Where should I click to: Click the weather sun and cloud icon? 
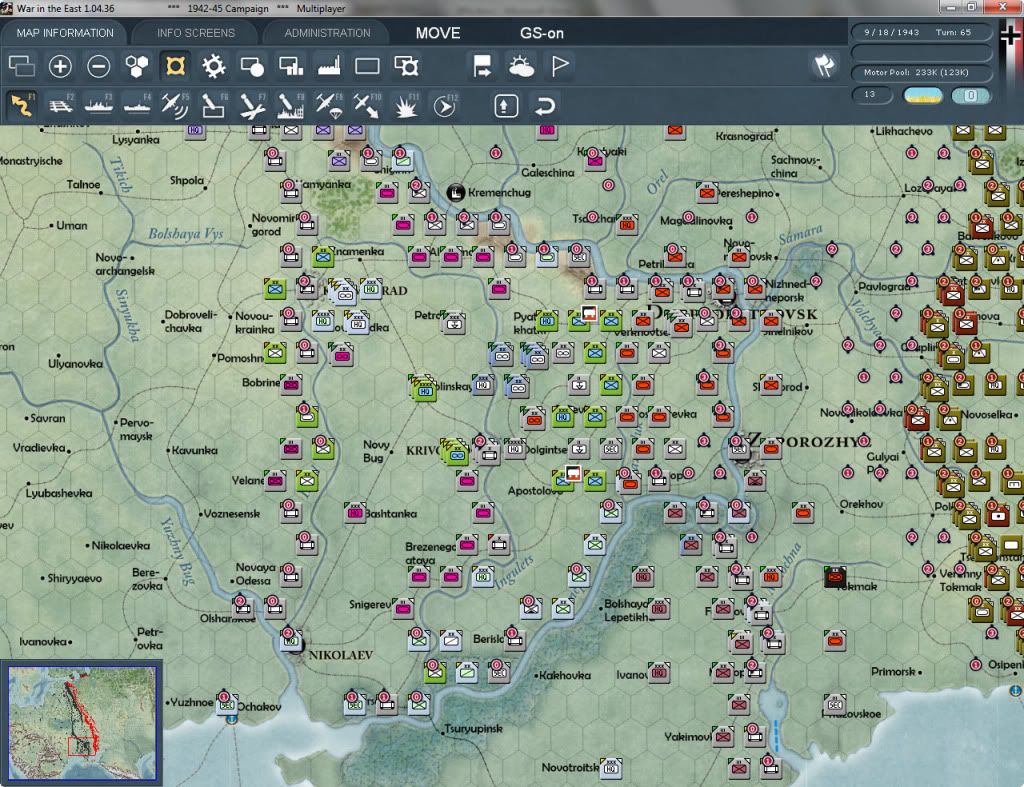tap(521, 66)
